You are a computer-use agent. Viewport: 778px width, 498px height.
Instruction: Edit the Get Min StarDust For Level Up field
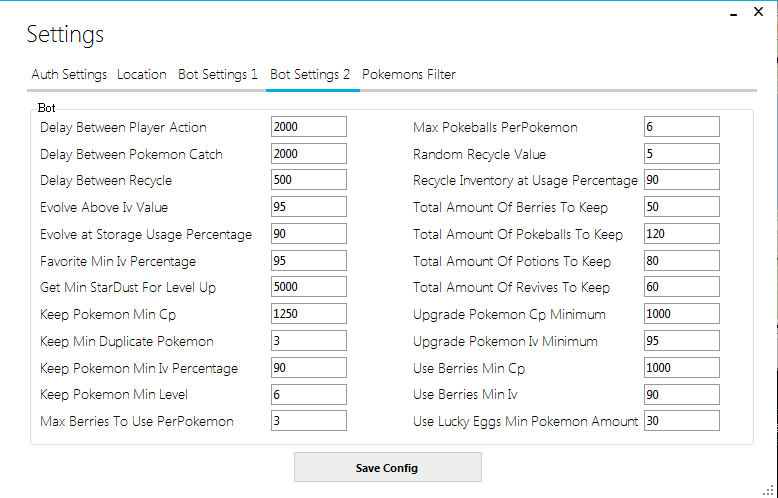point(308,287)
